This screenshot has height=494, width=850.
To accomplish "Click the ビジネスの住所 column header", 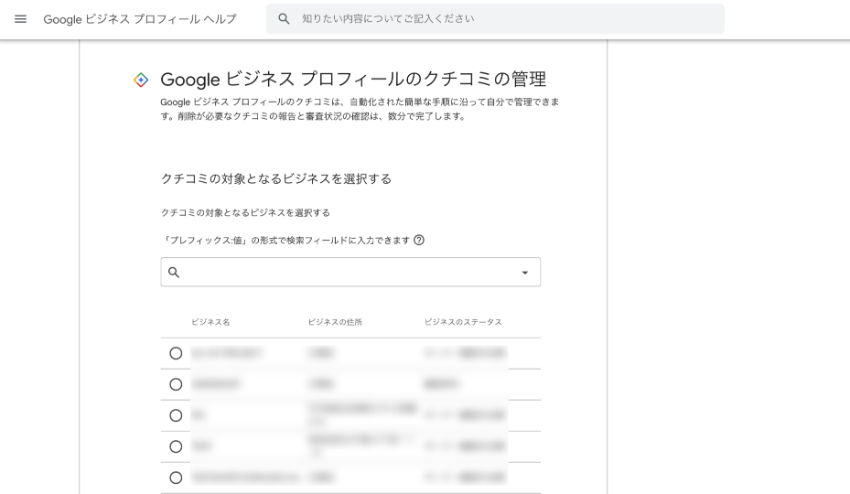I will tap(334, 322).
